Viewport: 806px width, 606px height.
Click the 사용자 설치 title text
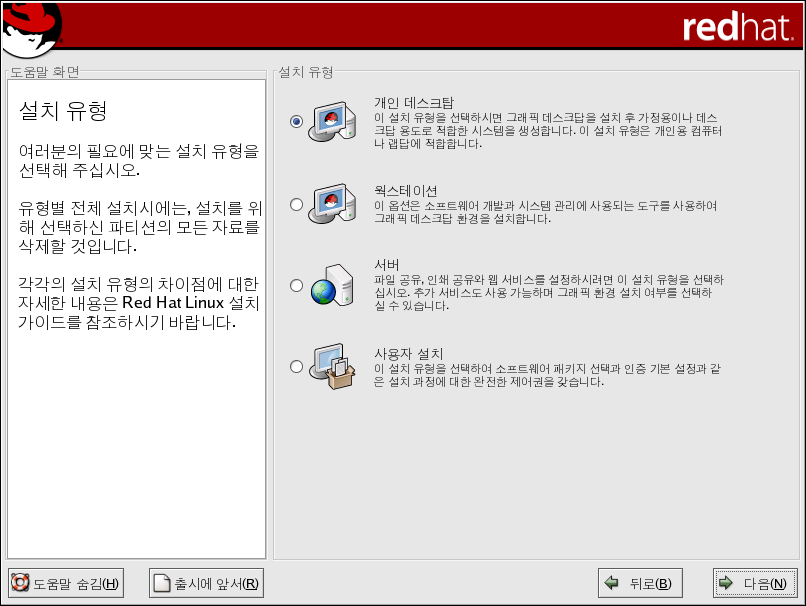pos(408,354)
